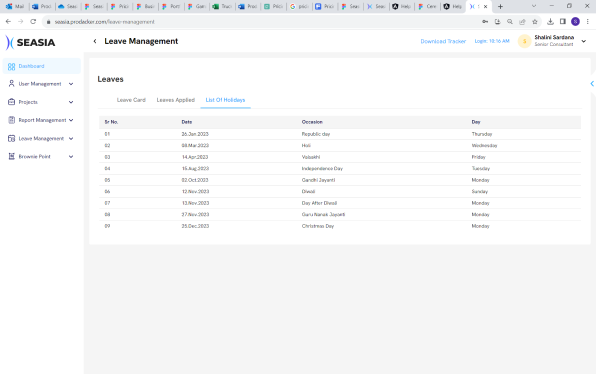Click 26 Jan 2023 date cell
This screenshot has height=374, width=596.
tap(195, 134)
